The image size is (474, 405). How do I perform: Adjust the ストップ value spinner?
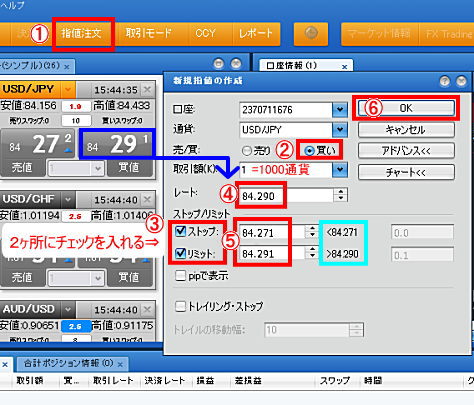click(x=312, y=232)
